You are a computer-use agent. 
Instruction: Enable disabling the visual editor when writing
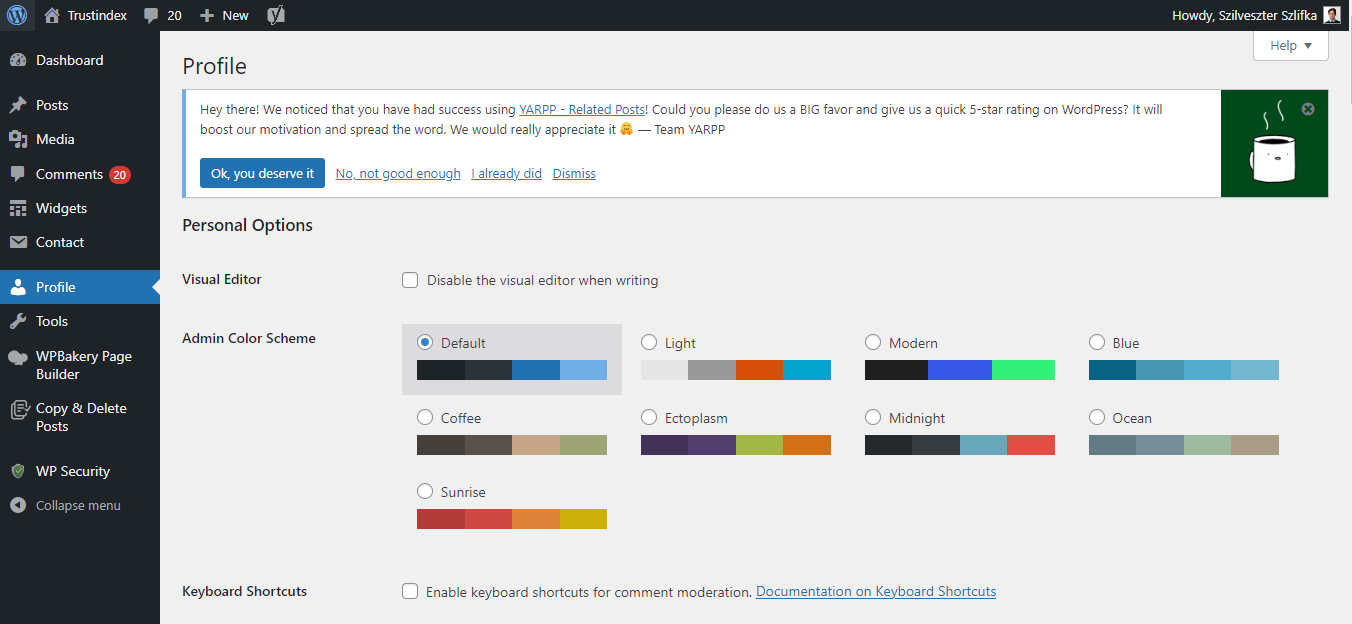[x=410, y=280]
